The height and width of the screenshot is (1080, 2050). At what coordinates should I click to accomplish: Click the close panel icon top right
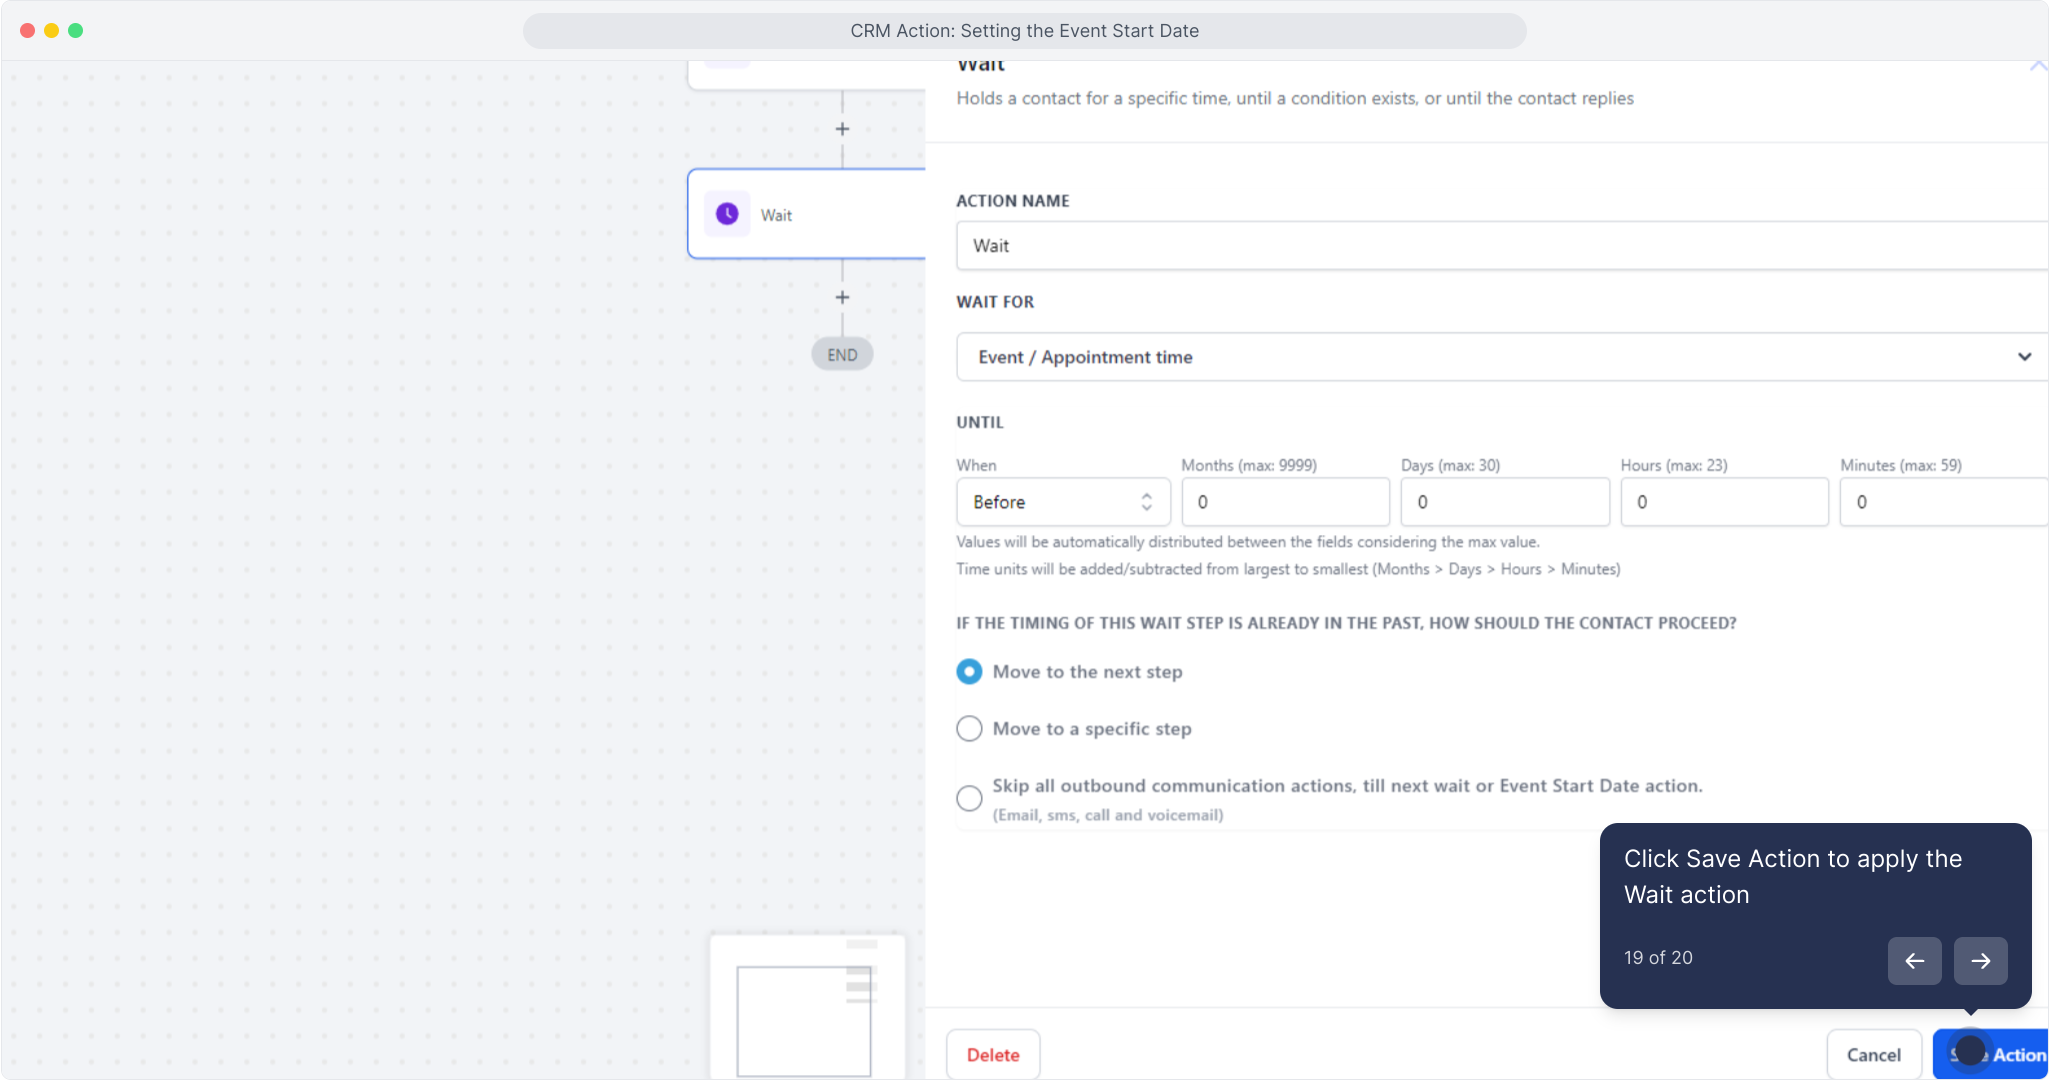(x=2037, y=66)
